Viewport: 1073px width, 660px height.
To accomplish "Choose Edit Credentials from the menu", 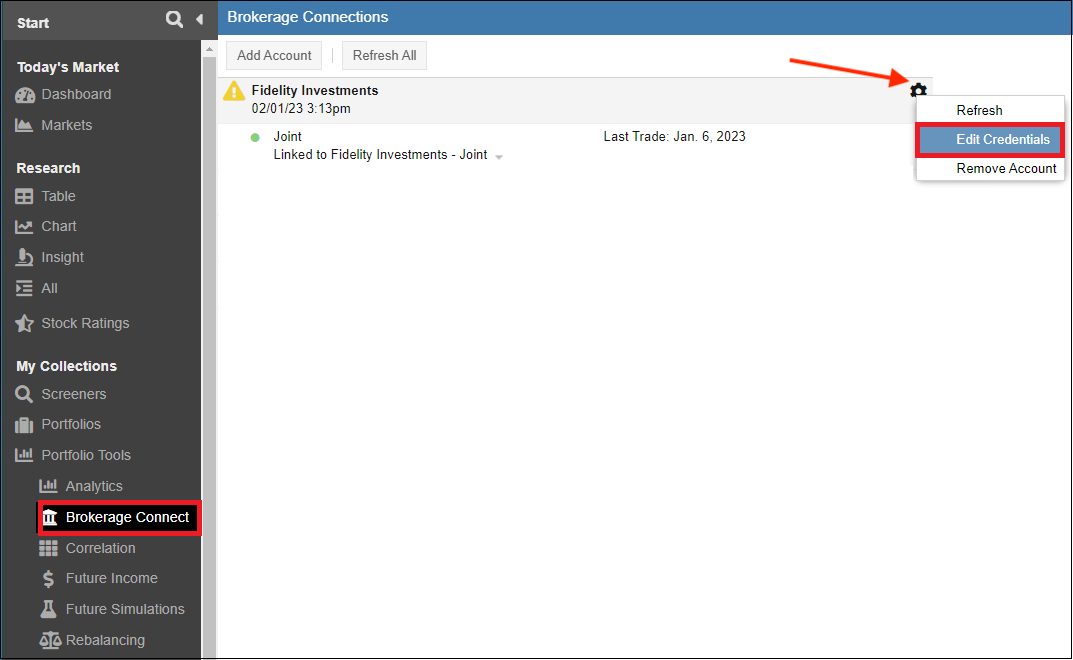I will tap(990, 140).
